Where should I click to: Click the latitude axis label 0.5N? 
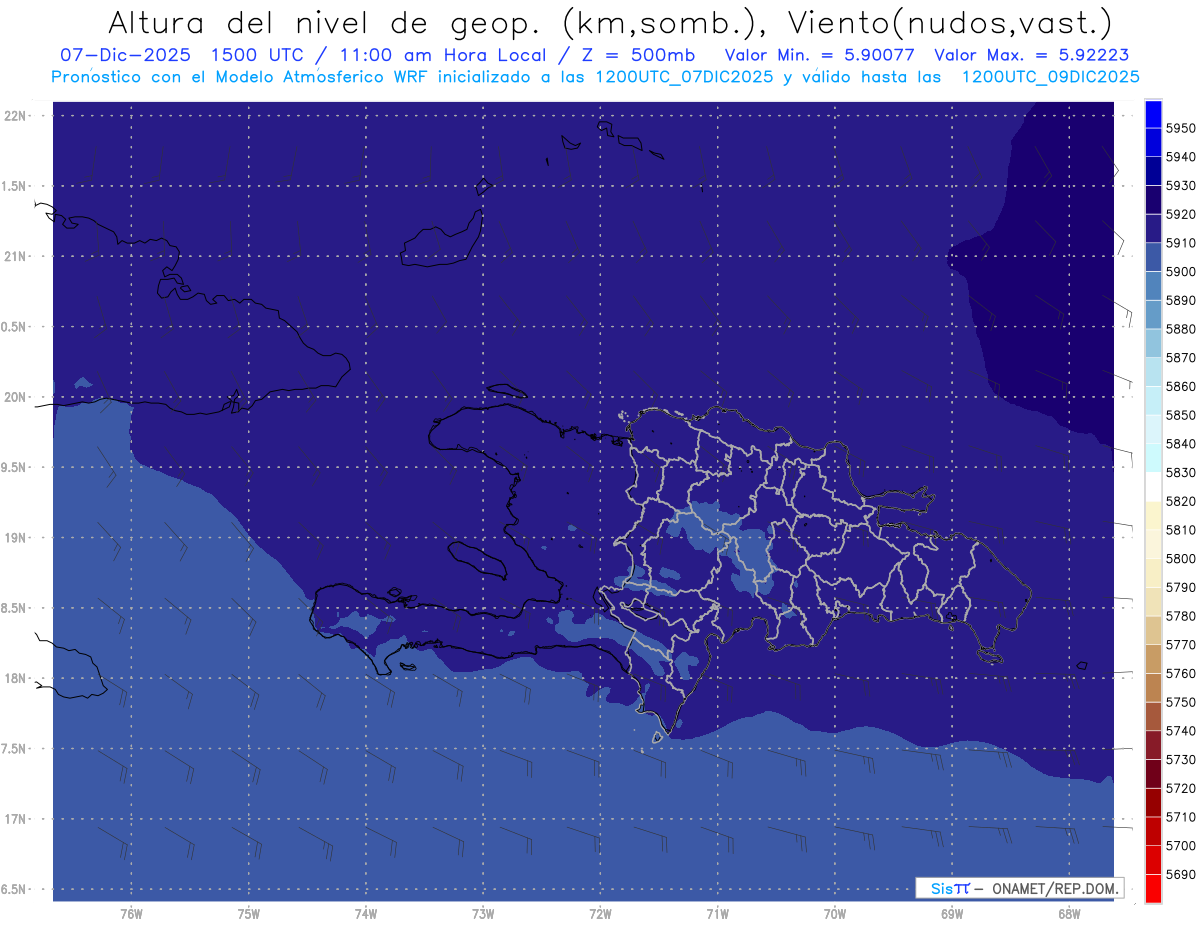15,327
